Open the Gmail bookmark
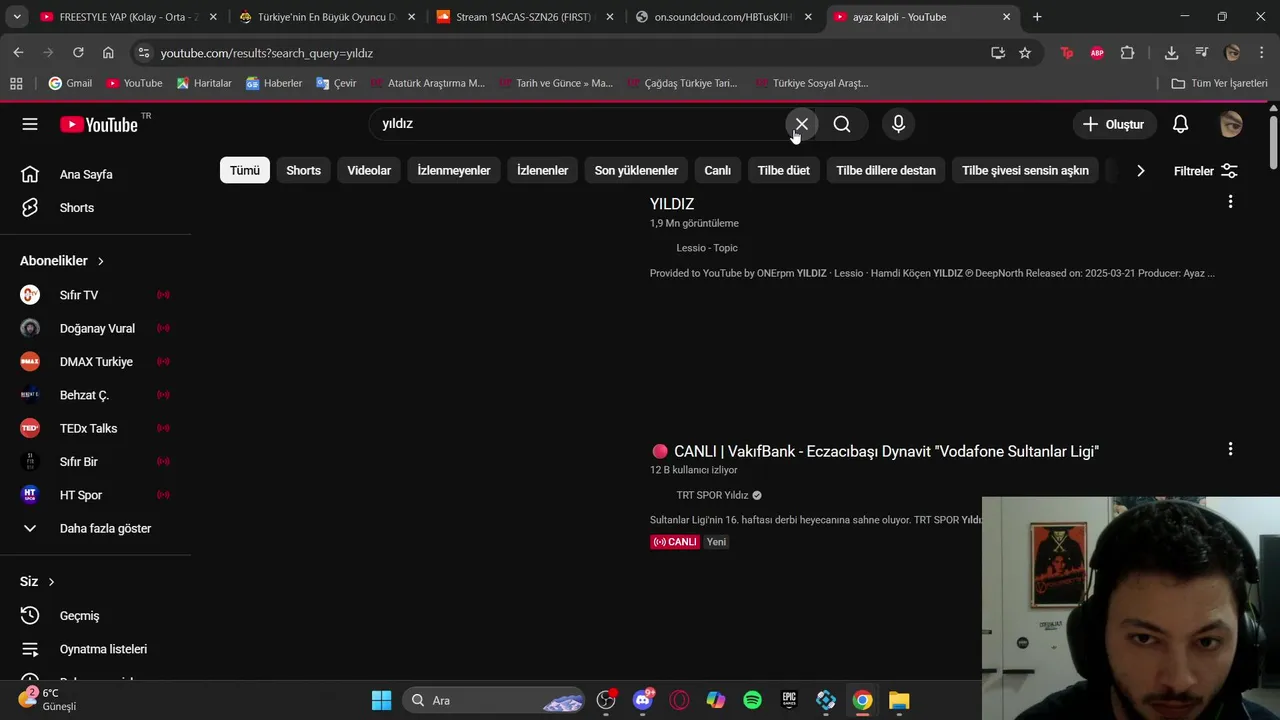 70,83
